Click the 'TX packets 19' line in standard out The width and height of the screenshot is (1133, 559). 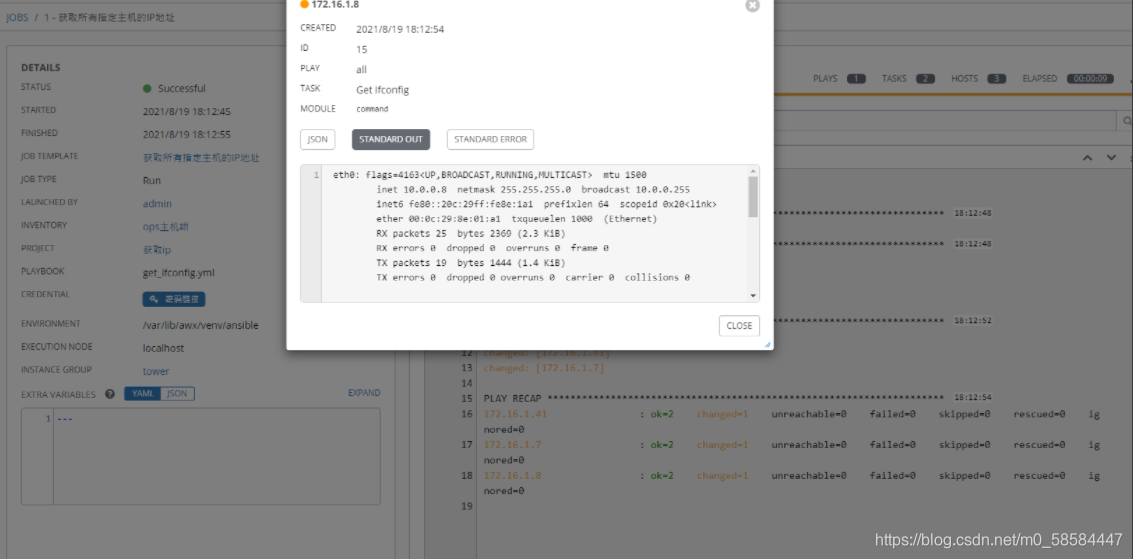(470, 263)
